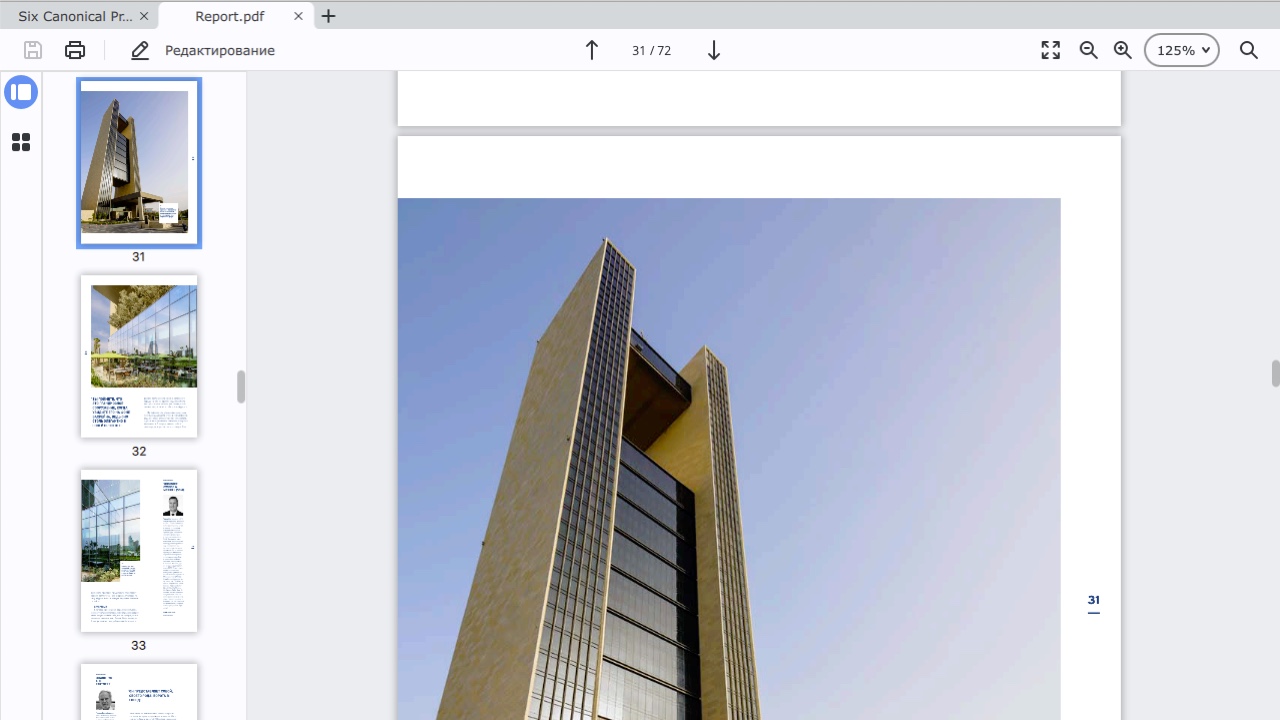The image size is (1280, 720).
Task: Open page 32 thumbnail
Action: click(139, 356)
